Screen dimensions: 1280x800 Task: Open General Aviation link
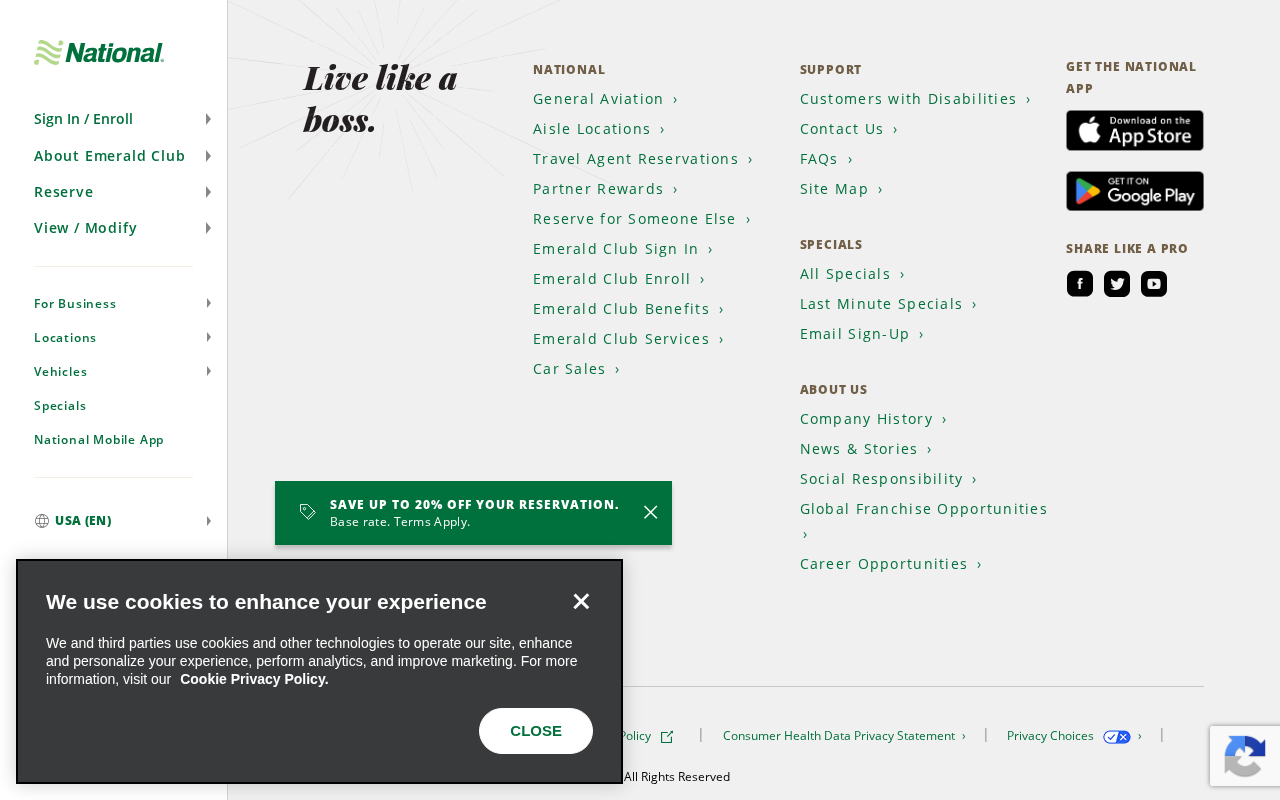pos(605,99)
